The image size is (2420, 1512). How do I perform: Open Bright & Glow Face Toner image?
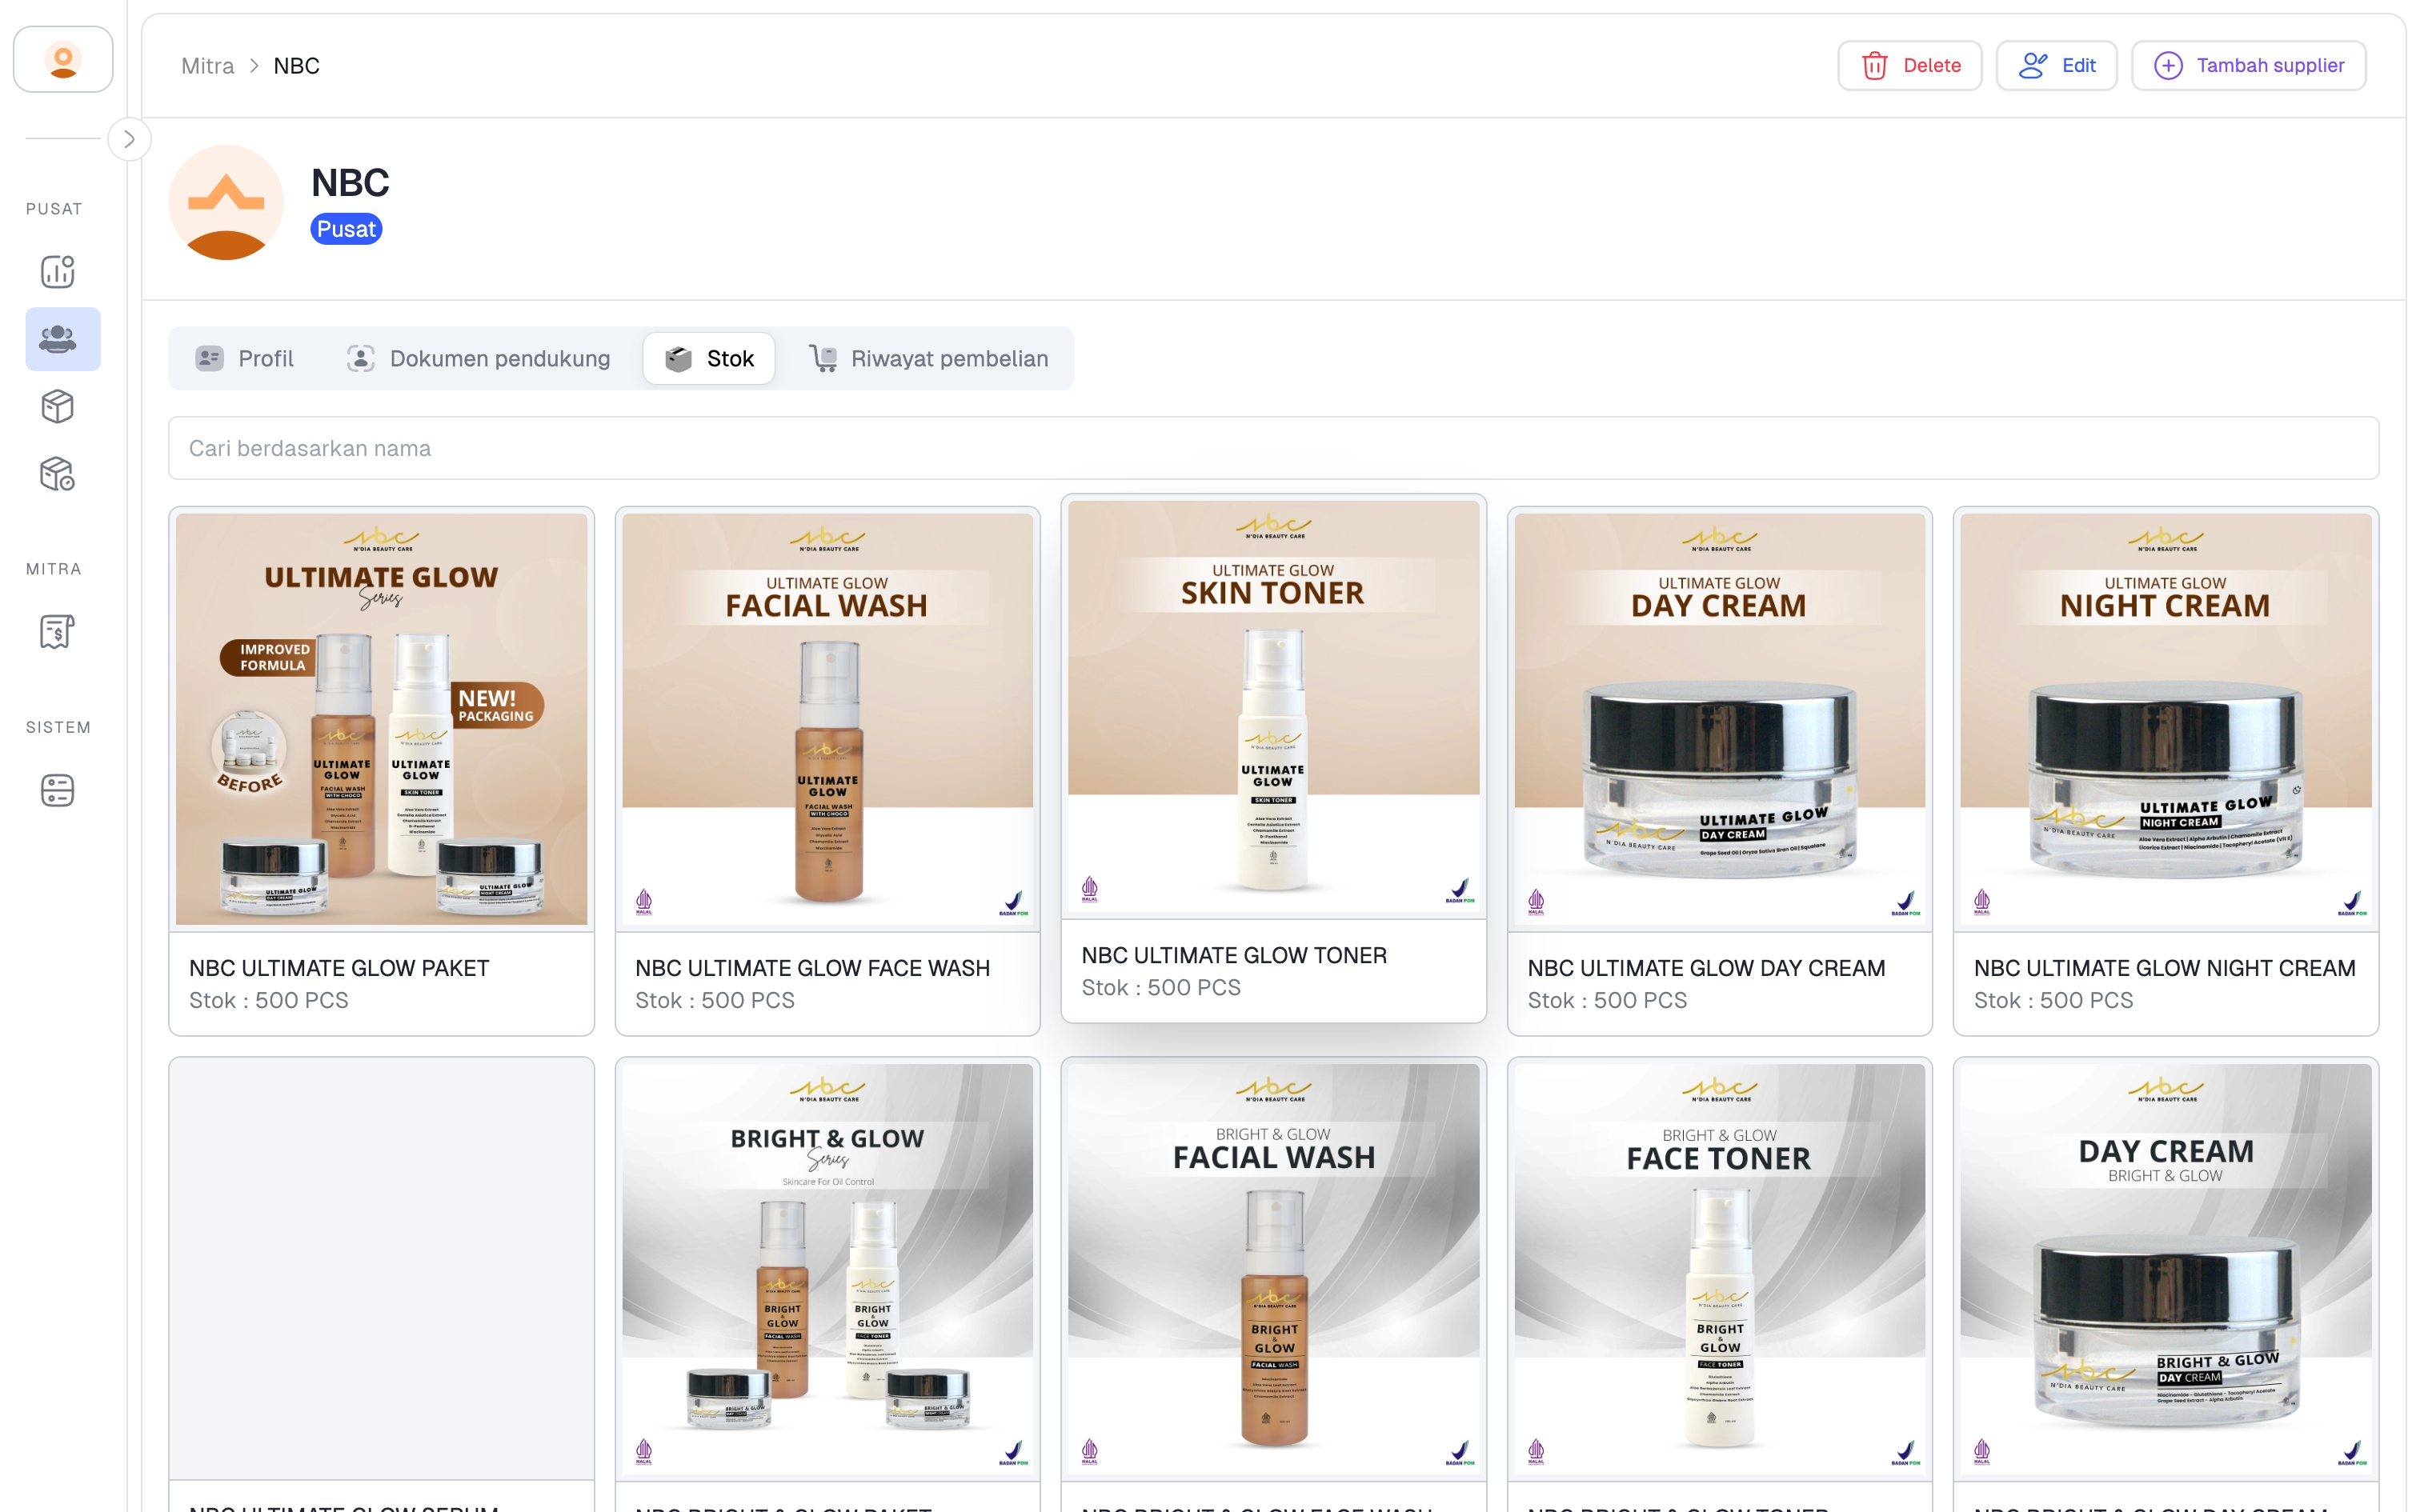[1719, 1269]
